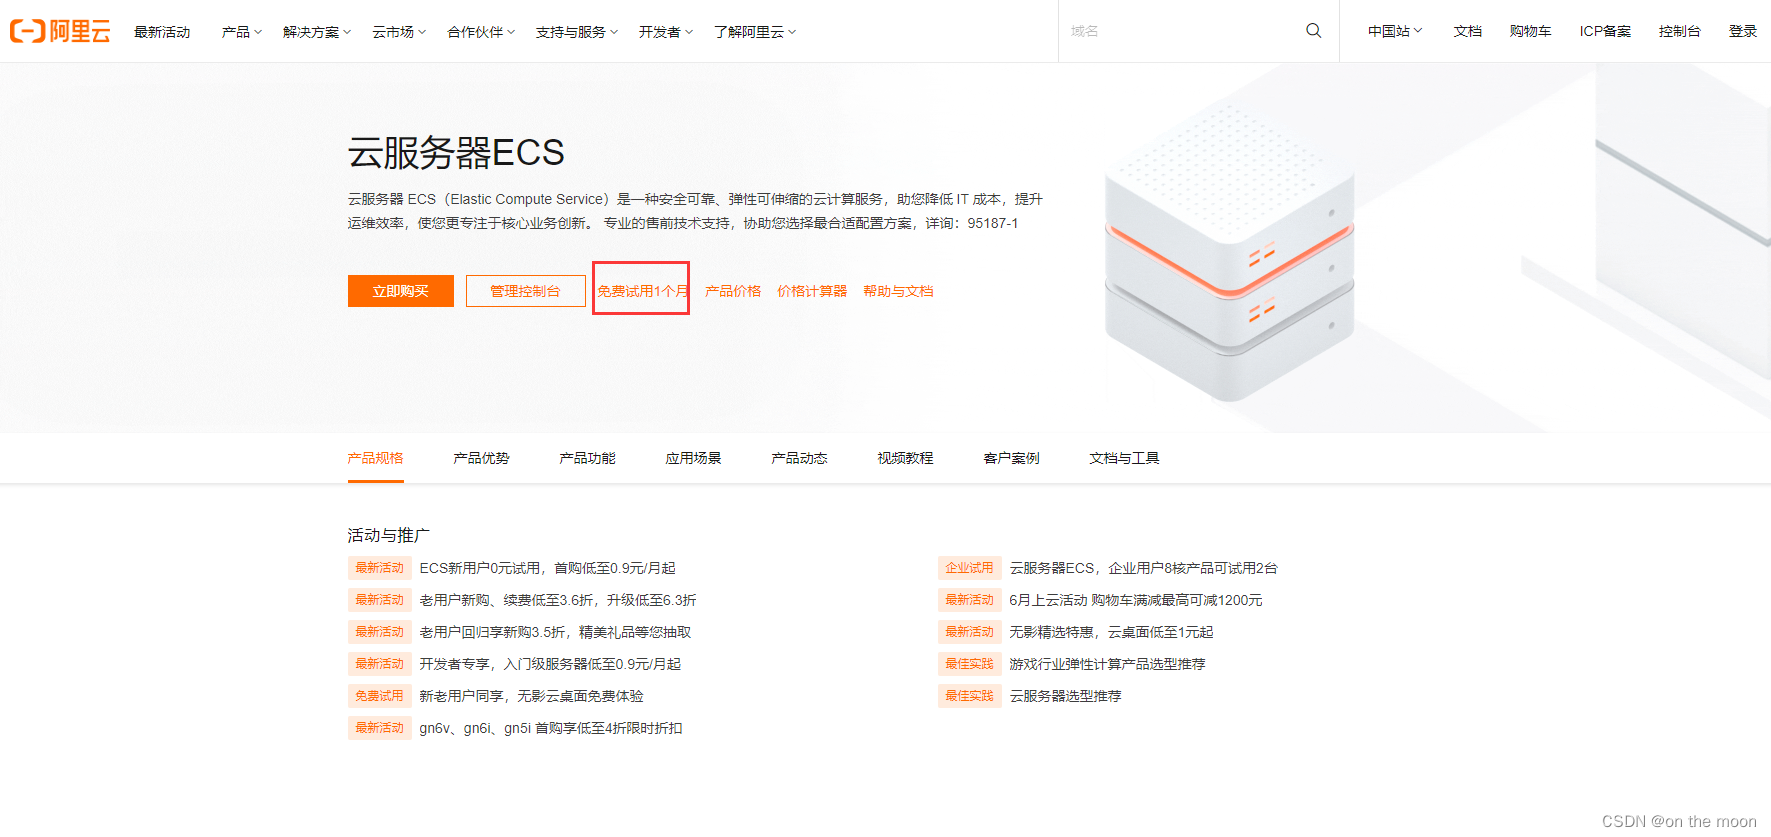Click the search magnifier icon

1313,31
